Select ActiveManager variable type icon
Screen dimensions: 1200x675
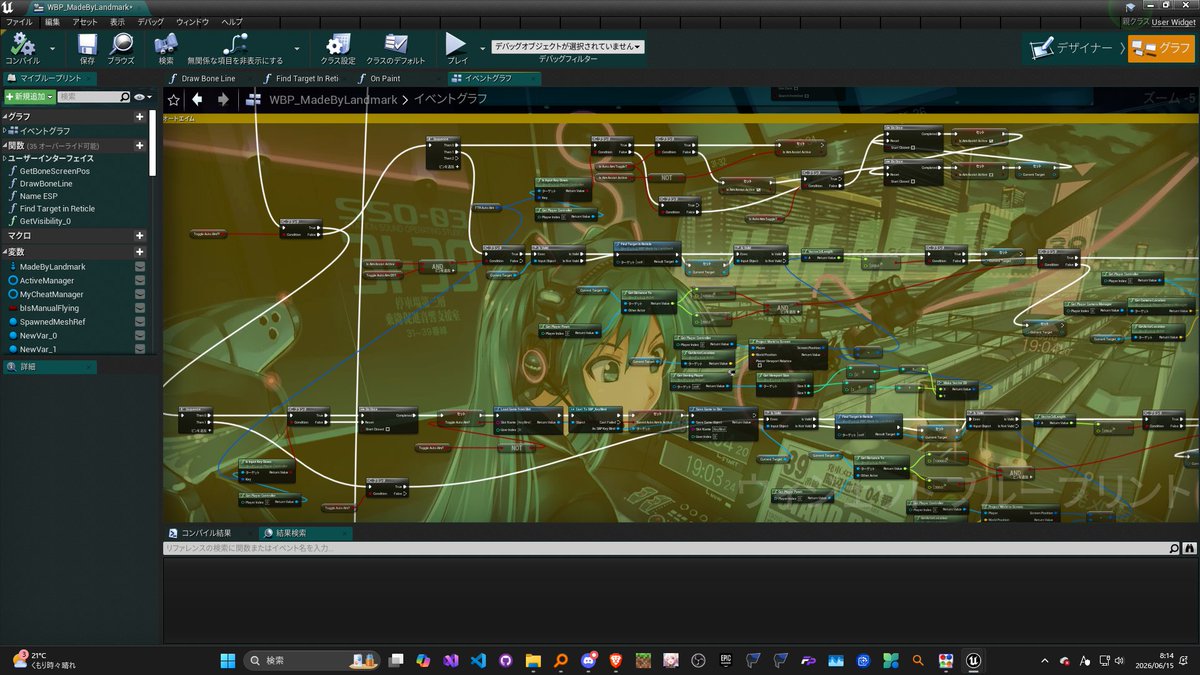click(12, 281)
